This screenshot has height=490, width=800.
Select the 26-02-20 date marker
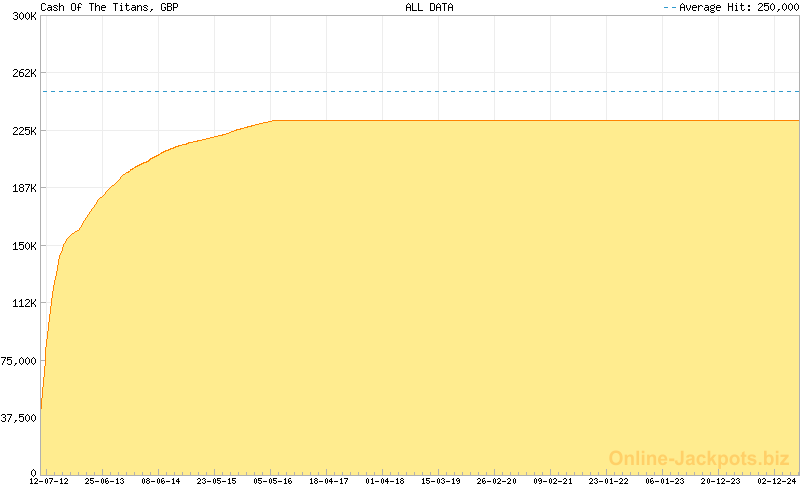pyautogui.click(x=497, y=481)
